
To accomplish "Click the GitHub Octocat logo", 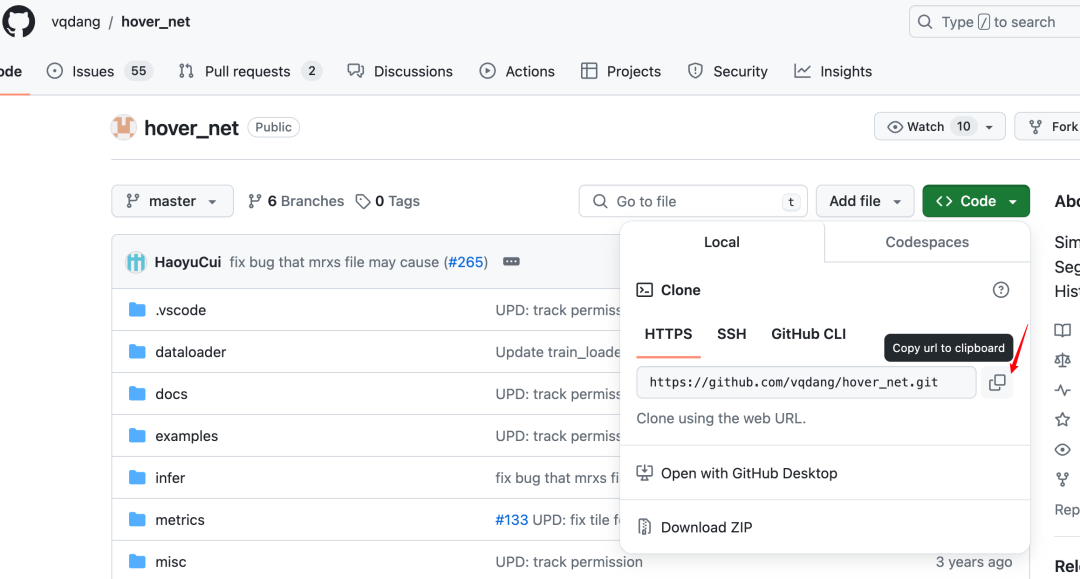I will point(19,21).
